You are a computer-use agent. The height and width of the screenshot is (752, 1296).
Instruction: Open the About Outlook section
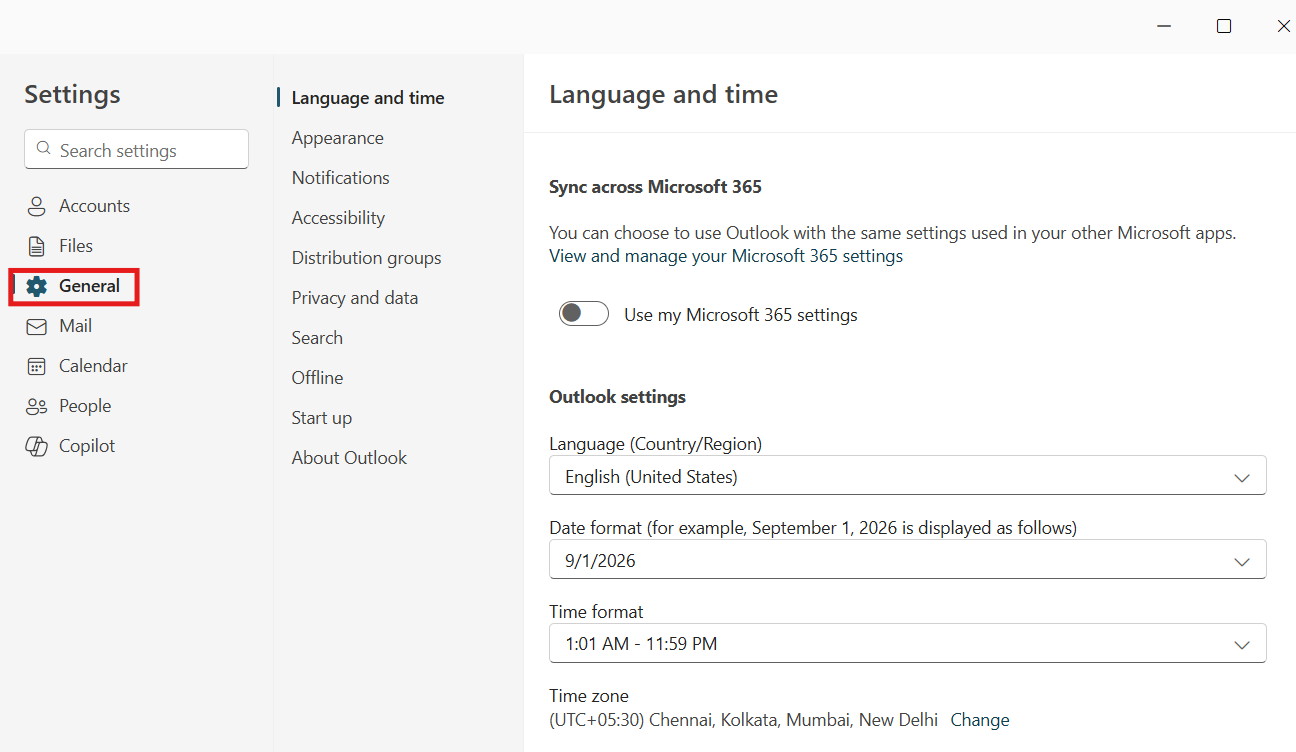pyautogui.click(x=349, y=457)
